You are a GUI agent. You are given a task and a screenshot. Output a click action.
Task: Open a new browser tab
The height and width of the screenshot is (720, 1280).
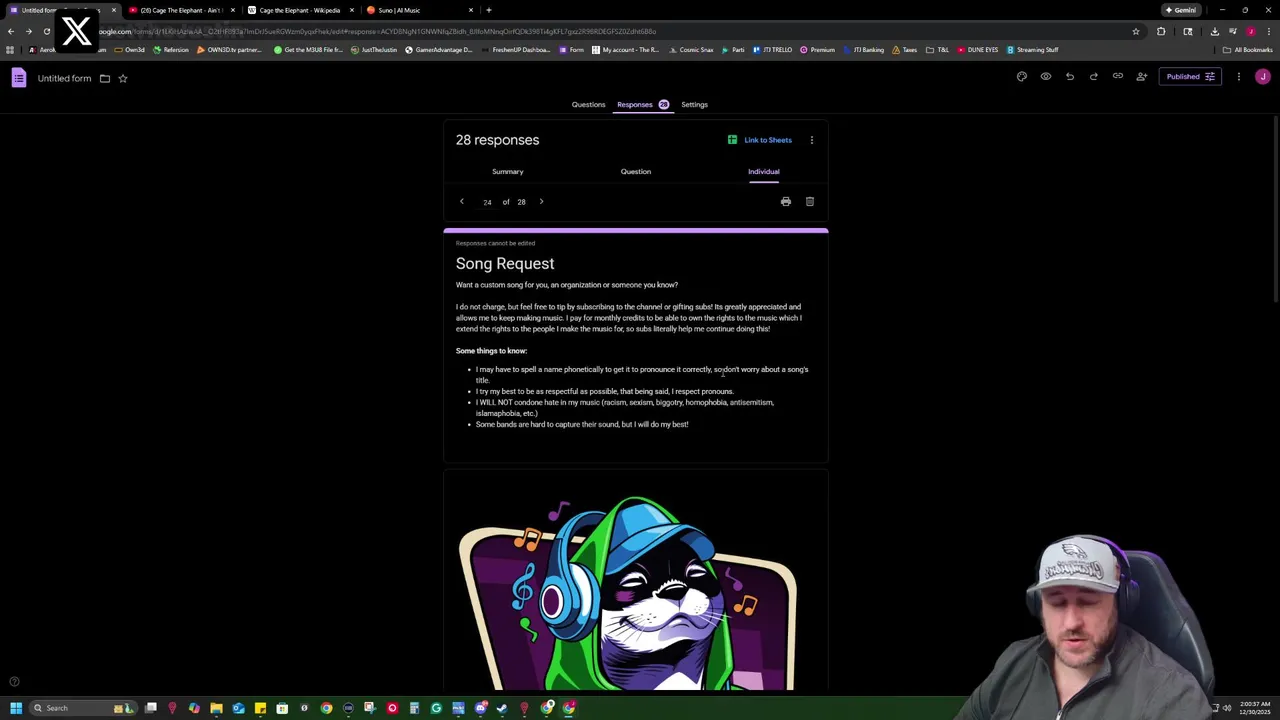tap(488, 10)
